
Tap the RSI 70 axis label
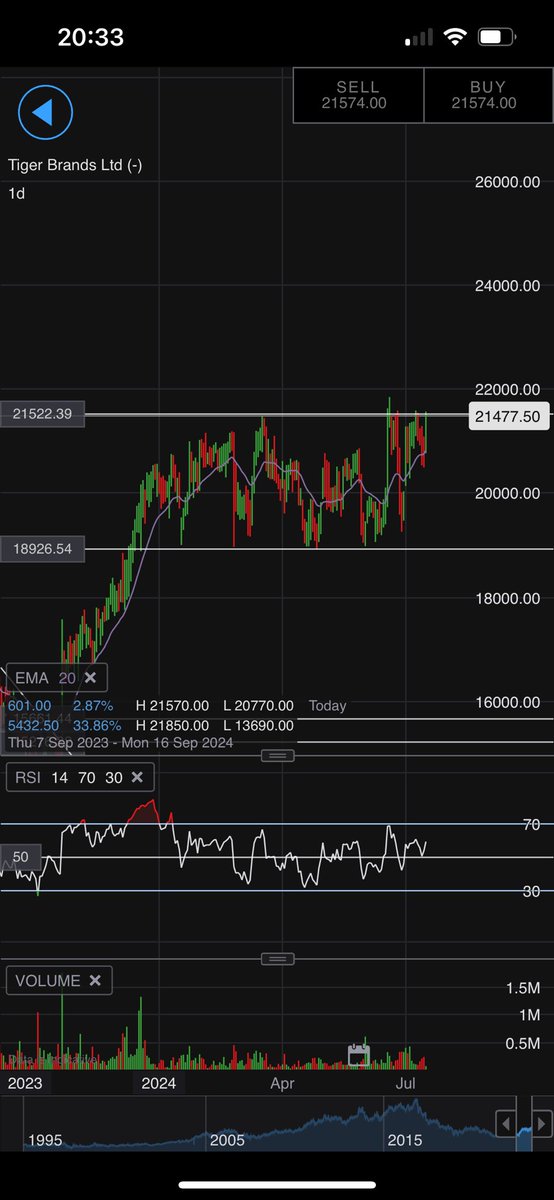click(x=531, y=824)
